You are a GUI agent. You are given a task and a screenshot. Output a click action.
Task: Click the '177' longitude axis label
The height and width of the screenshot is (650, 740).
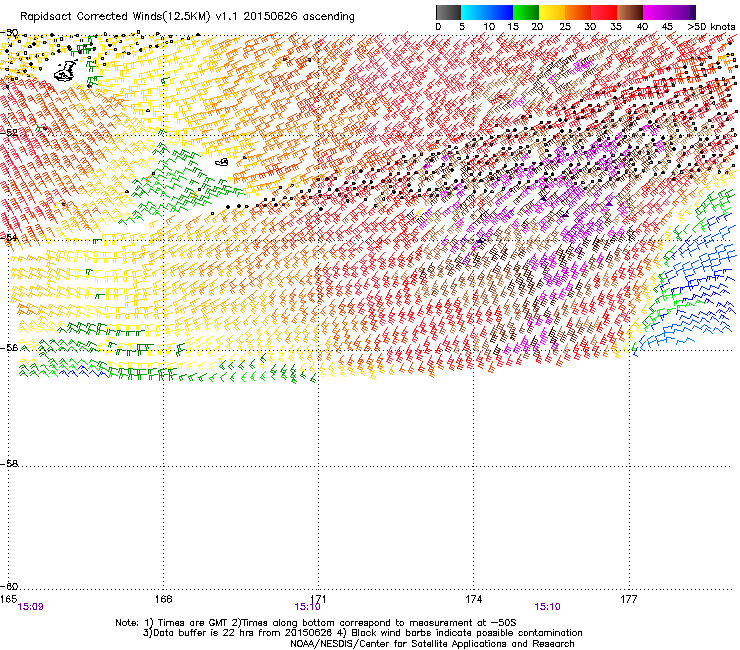point(629,599)
